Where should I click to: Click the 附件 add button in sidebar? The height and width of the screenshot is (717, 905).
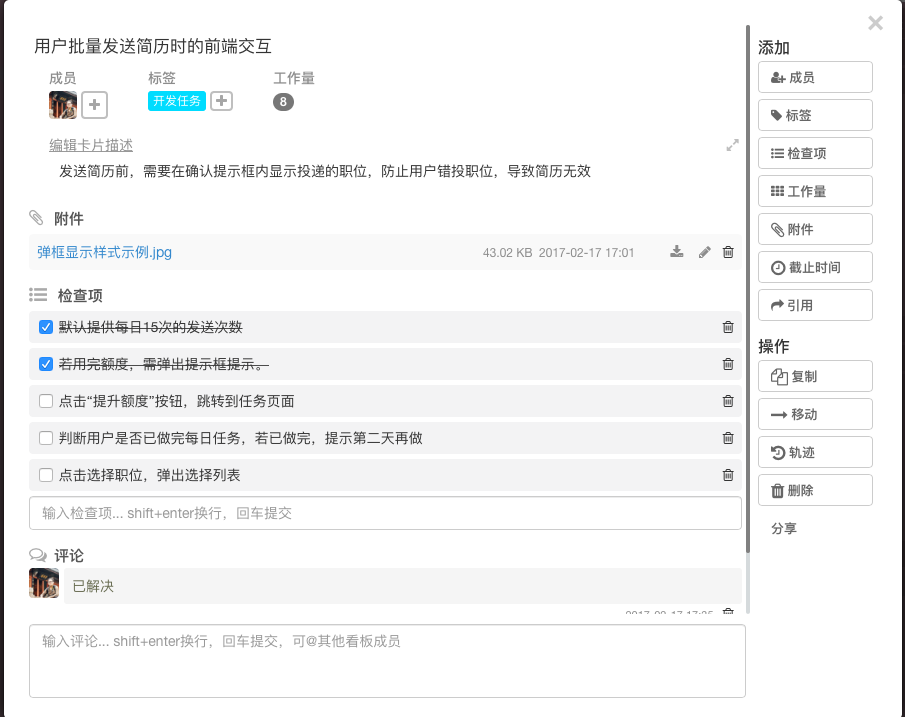click(815, 229)
